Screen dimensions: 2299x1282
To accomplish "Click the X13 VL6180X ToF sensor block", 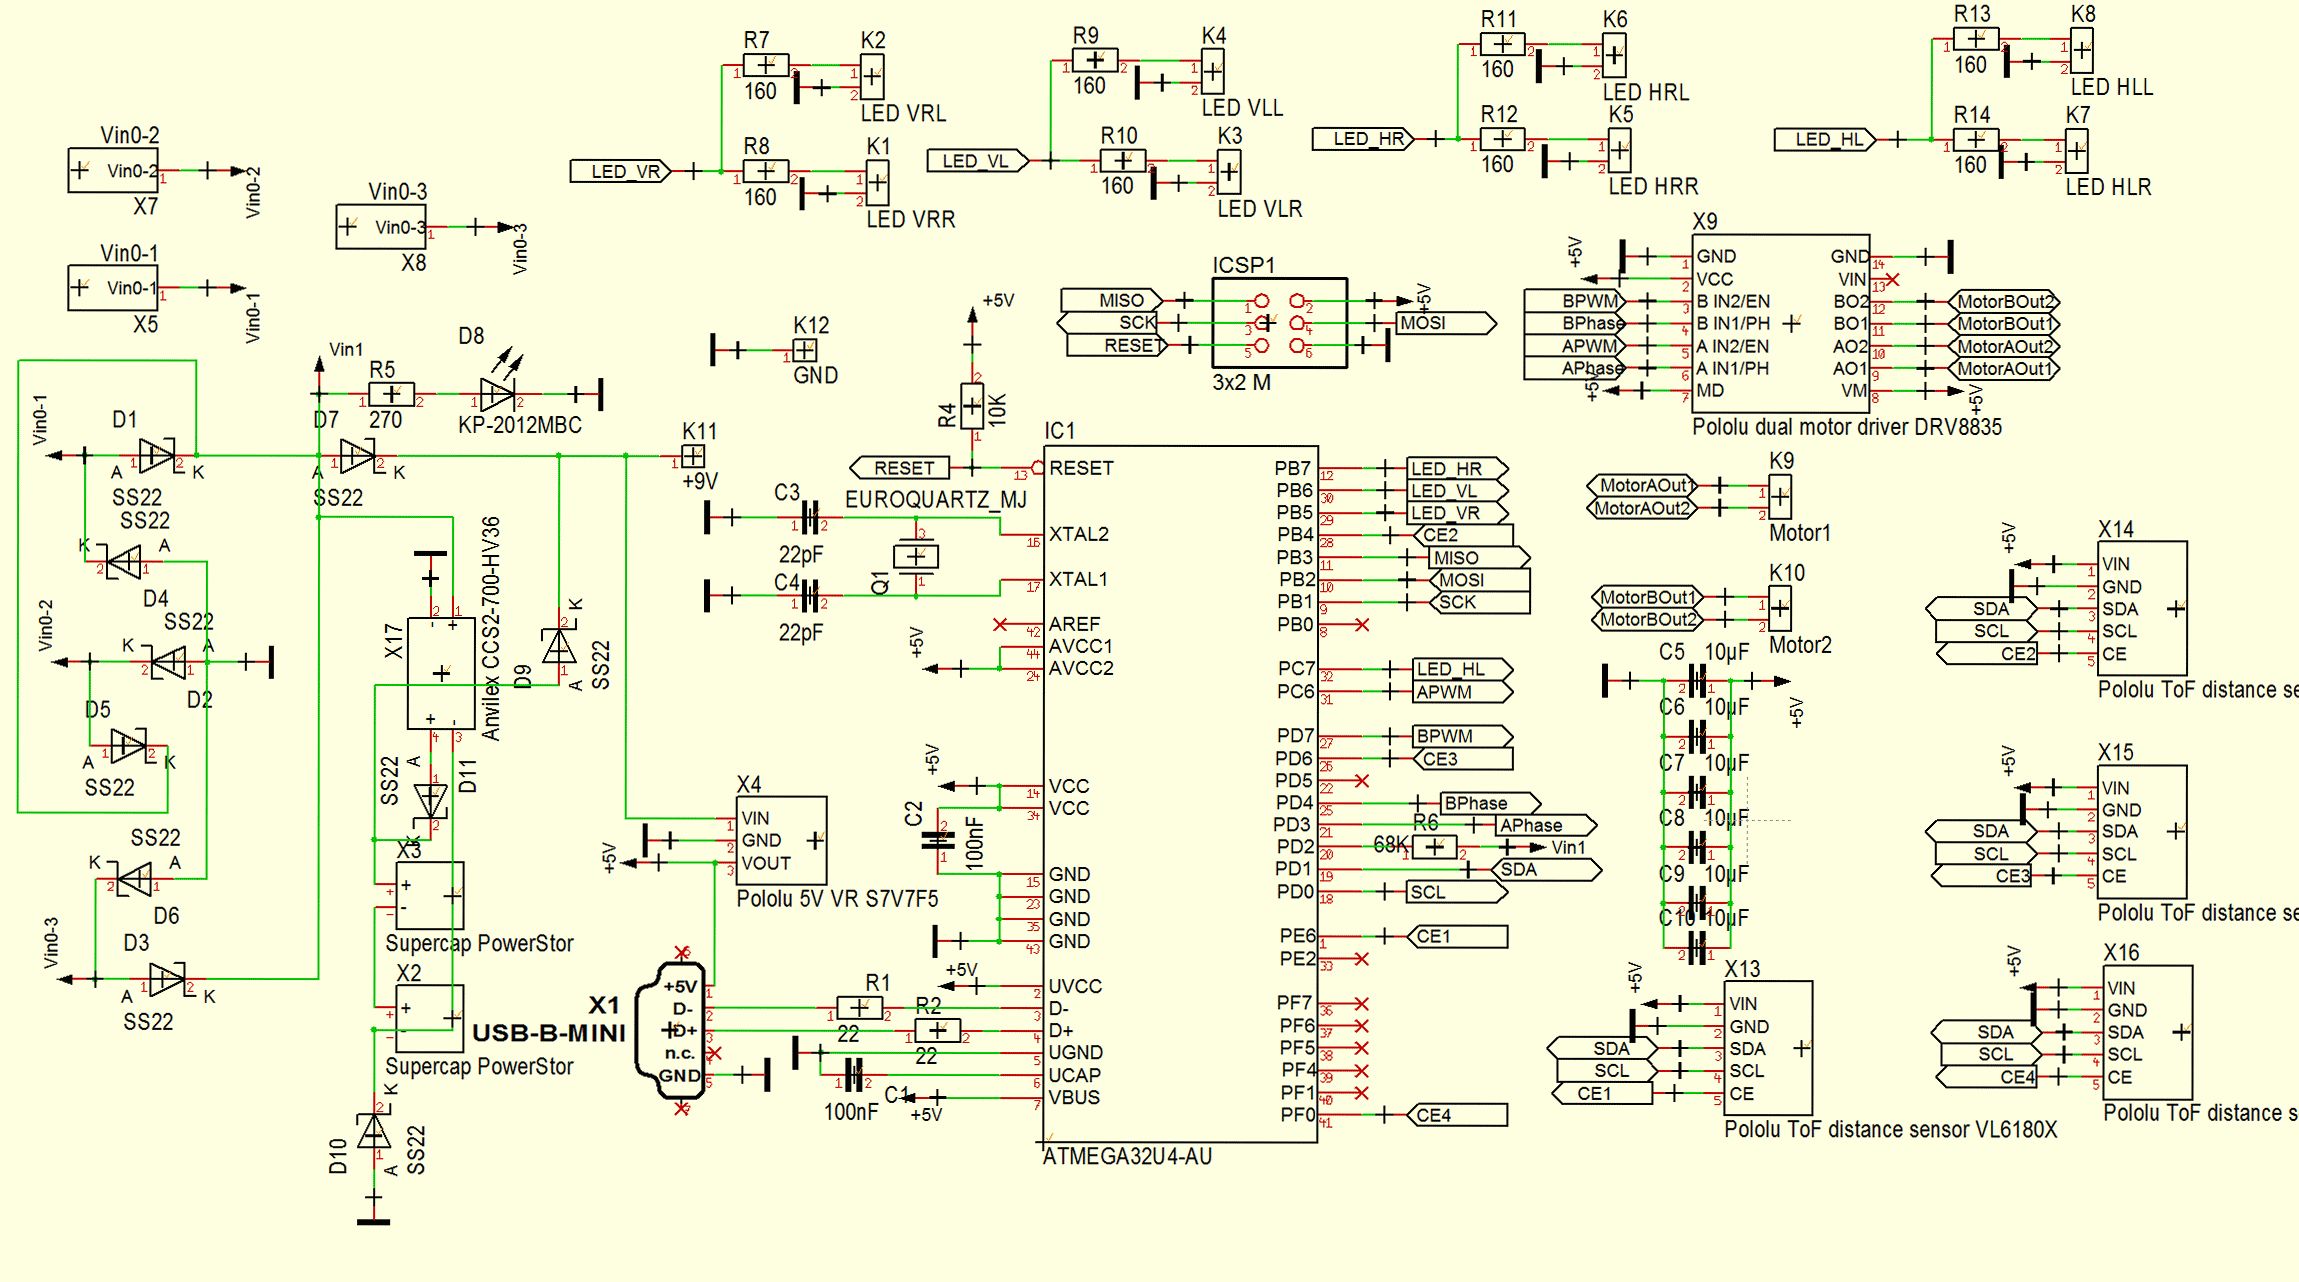I will click(x=1768, y=1047).
